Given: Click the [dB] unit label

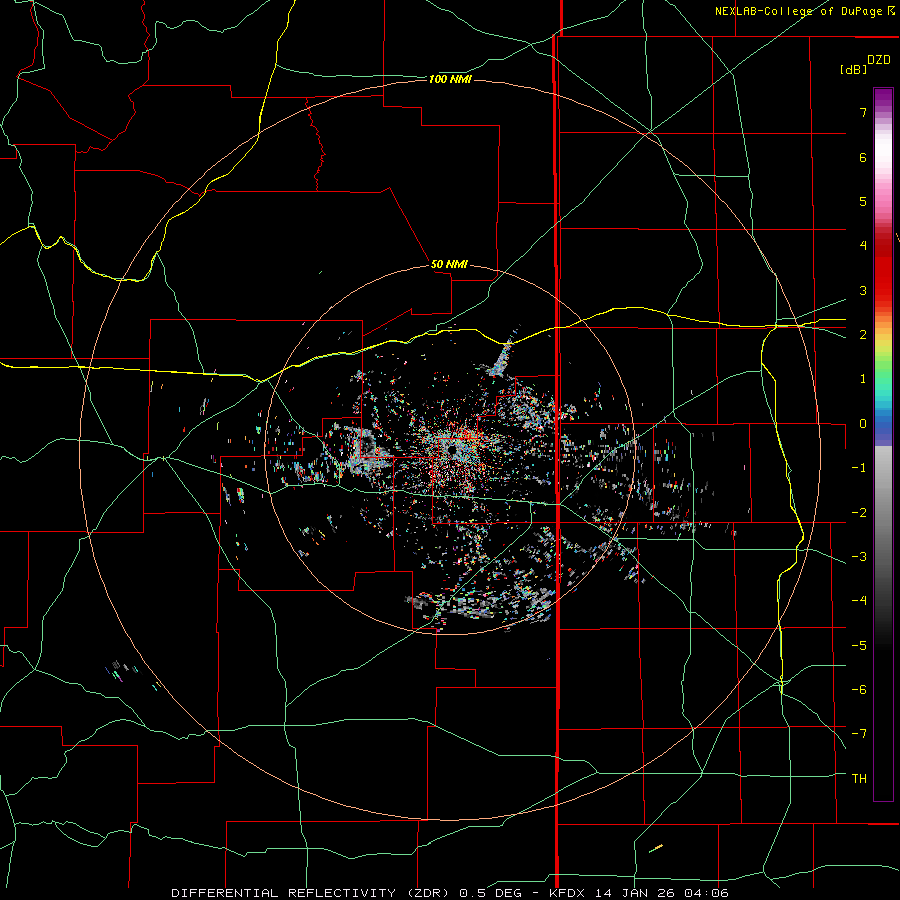Looking at the screenshot, I should pyautogui.click(x=853, y=69).
